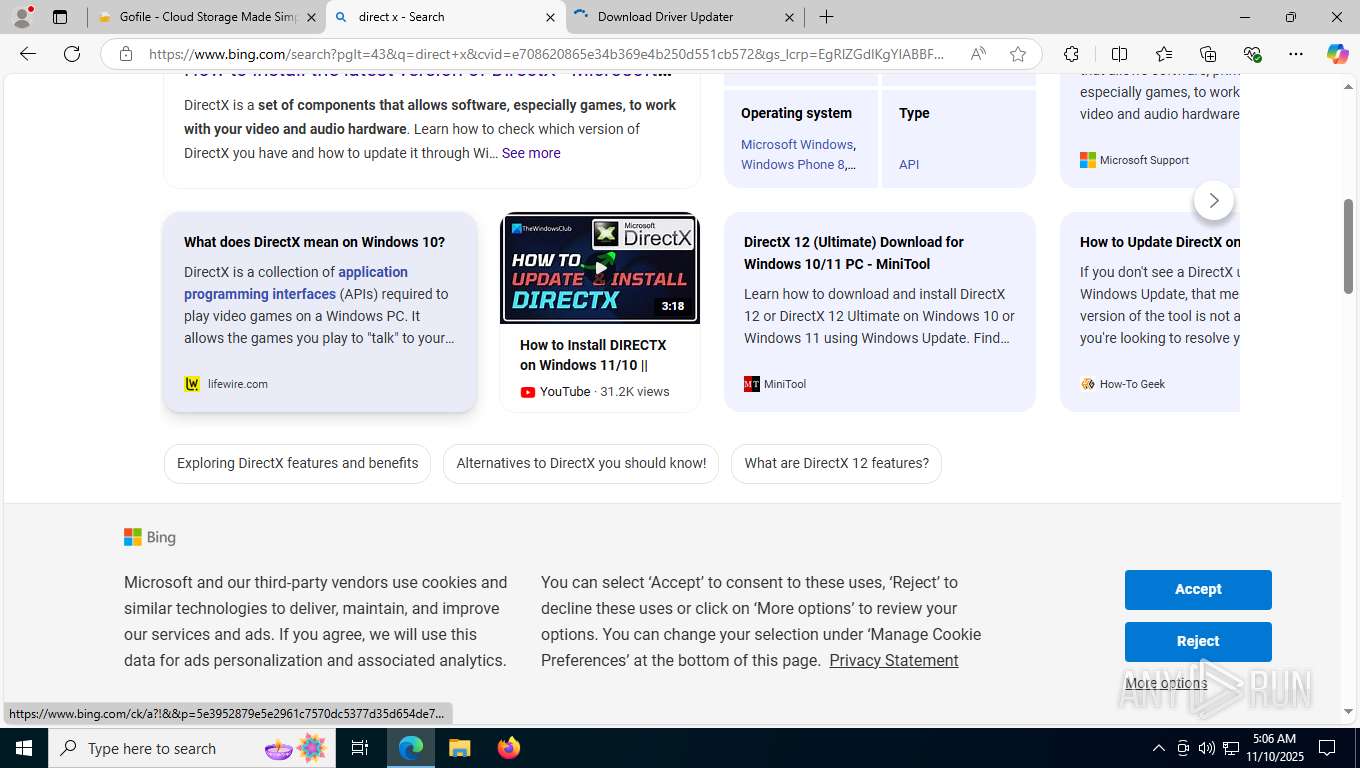The image size is (1360, 768).
Task: Click the browser back arrow
Action: click(28, 54)
